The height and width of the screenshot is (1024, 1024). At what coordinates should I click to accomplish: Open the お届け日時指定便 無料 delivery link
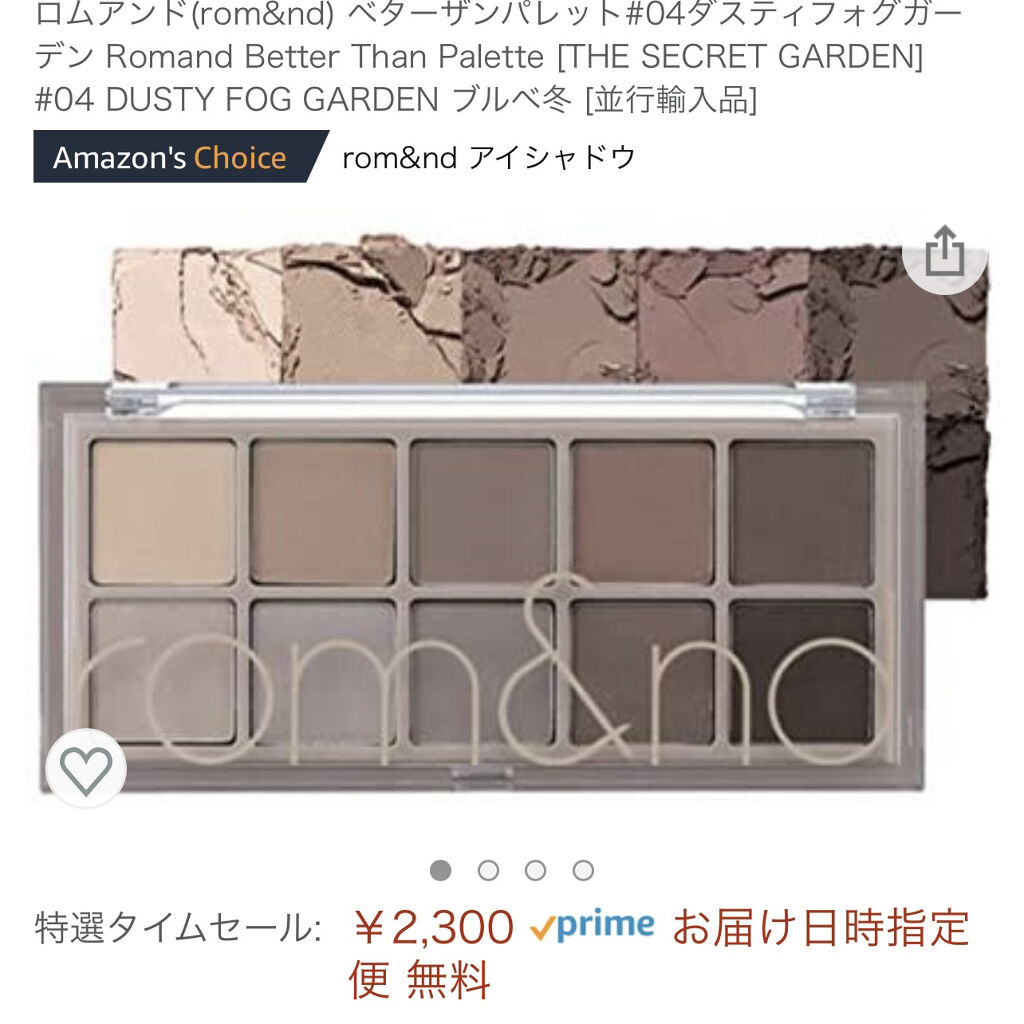660,953
